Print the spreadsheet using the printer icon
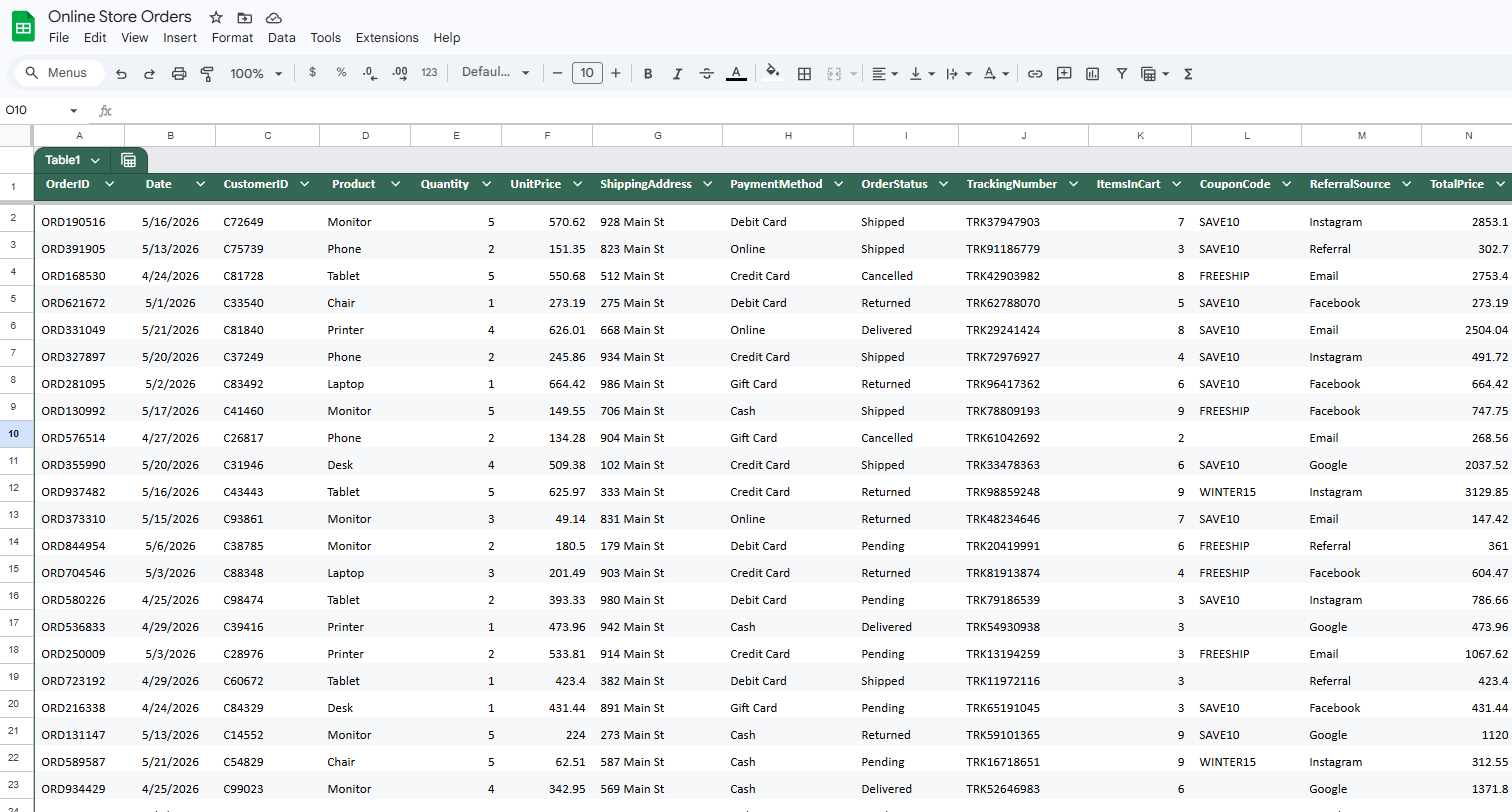The width and height of the screenshot is (1512, 812). click(179, 73)
